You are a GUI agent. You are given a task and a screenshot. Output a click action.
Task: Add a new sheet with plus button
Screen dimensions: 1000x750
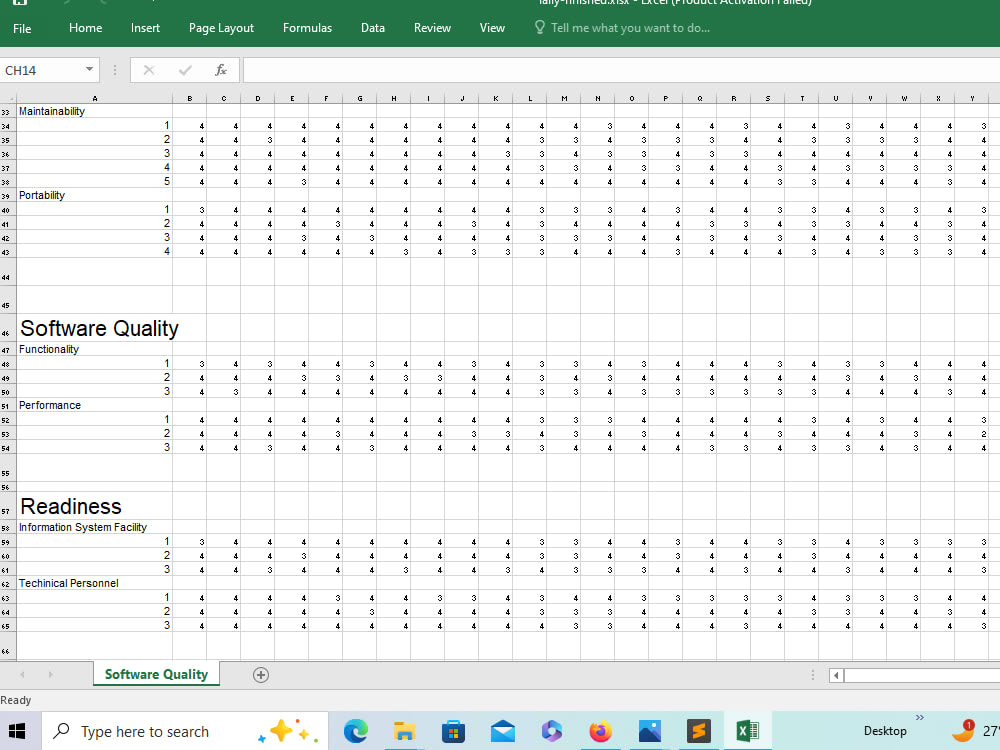tap(261, 675)
